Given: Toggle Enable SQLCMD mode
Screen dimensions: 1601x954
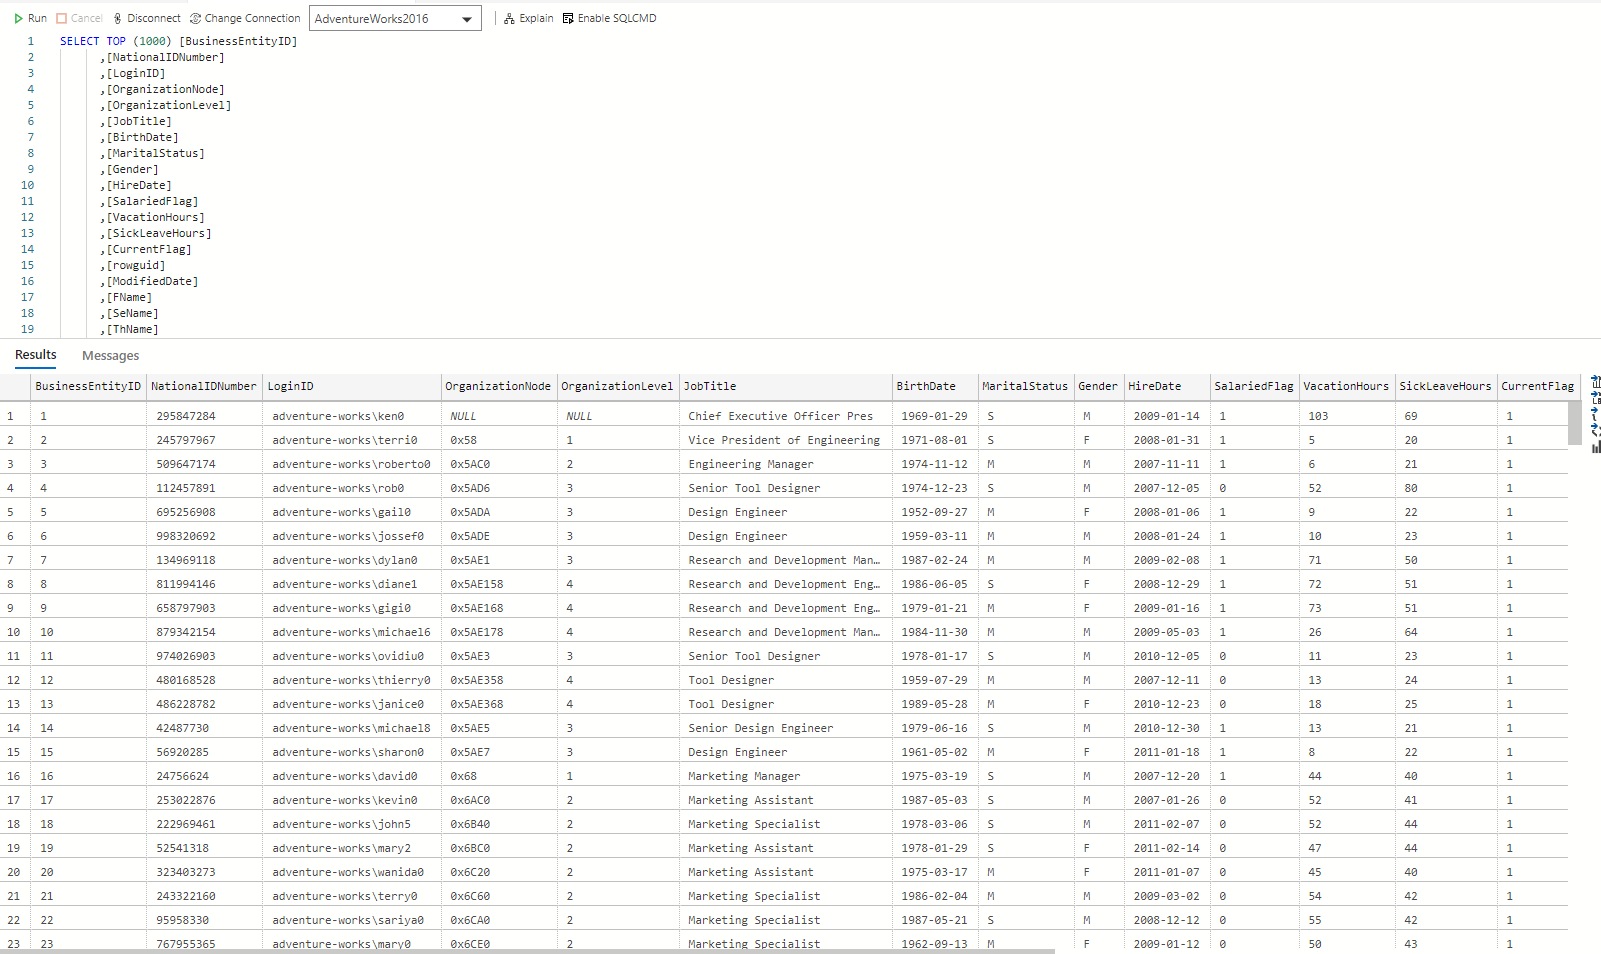Looking at the screenshot, I should [x=609, y=18].
